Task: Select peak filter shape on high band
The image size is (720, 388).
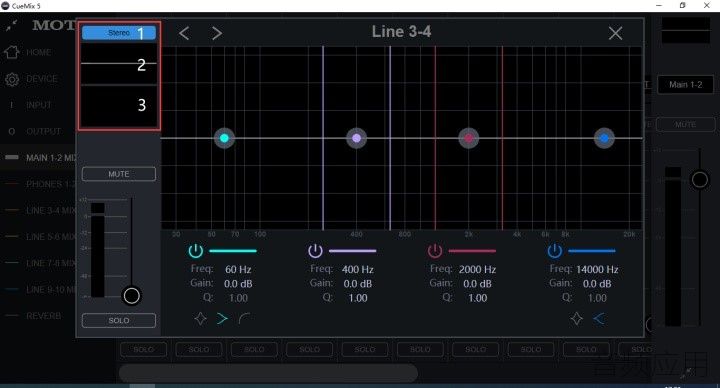Action: click(x=577, y=318)
